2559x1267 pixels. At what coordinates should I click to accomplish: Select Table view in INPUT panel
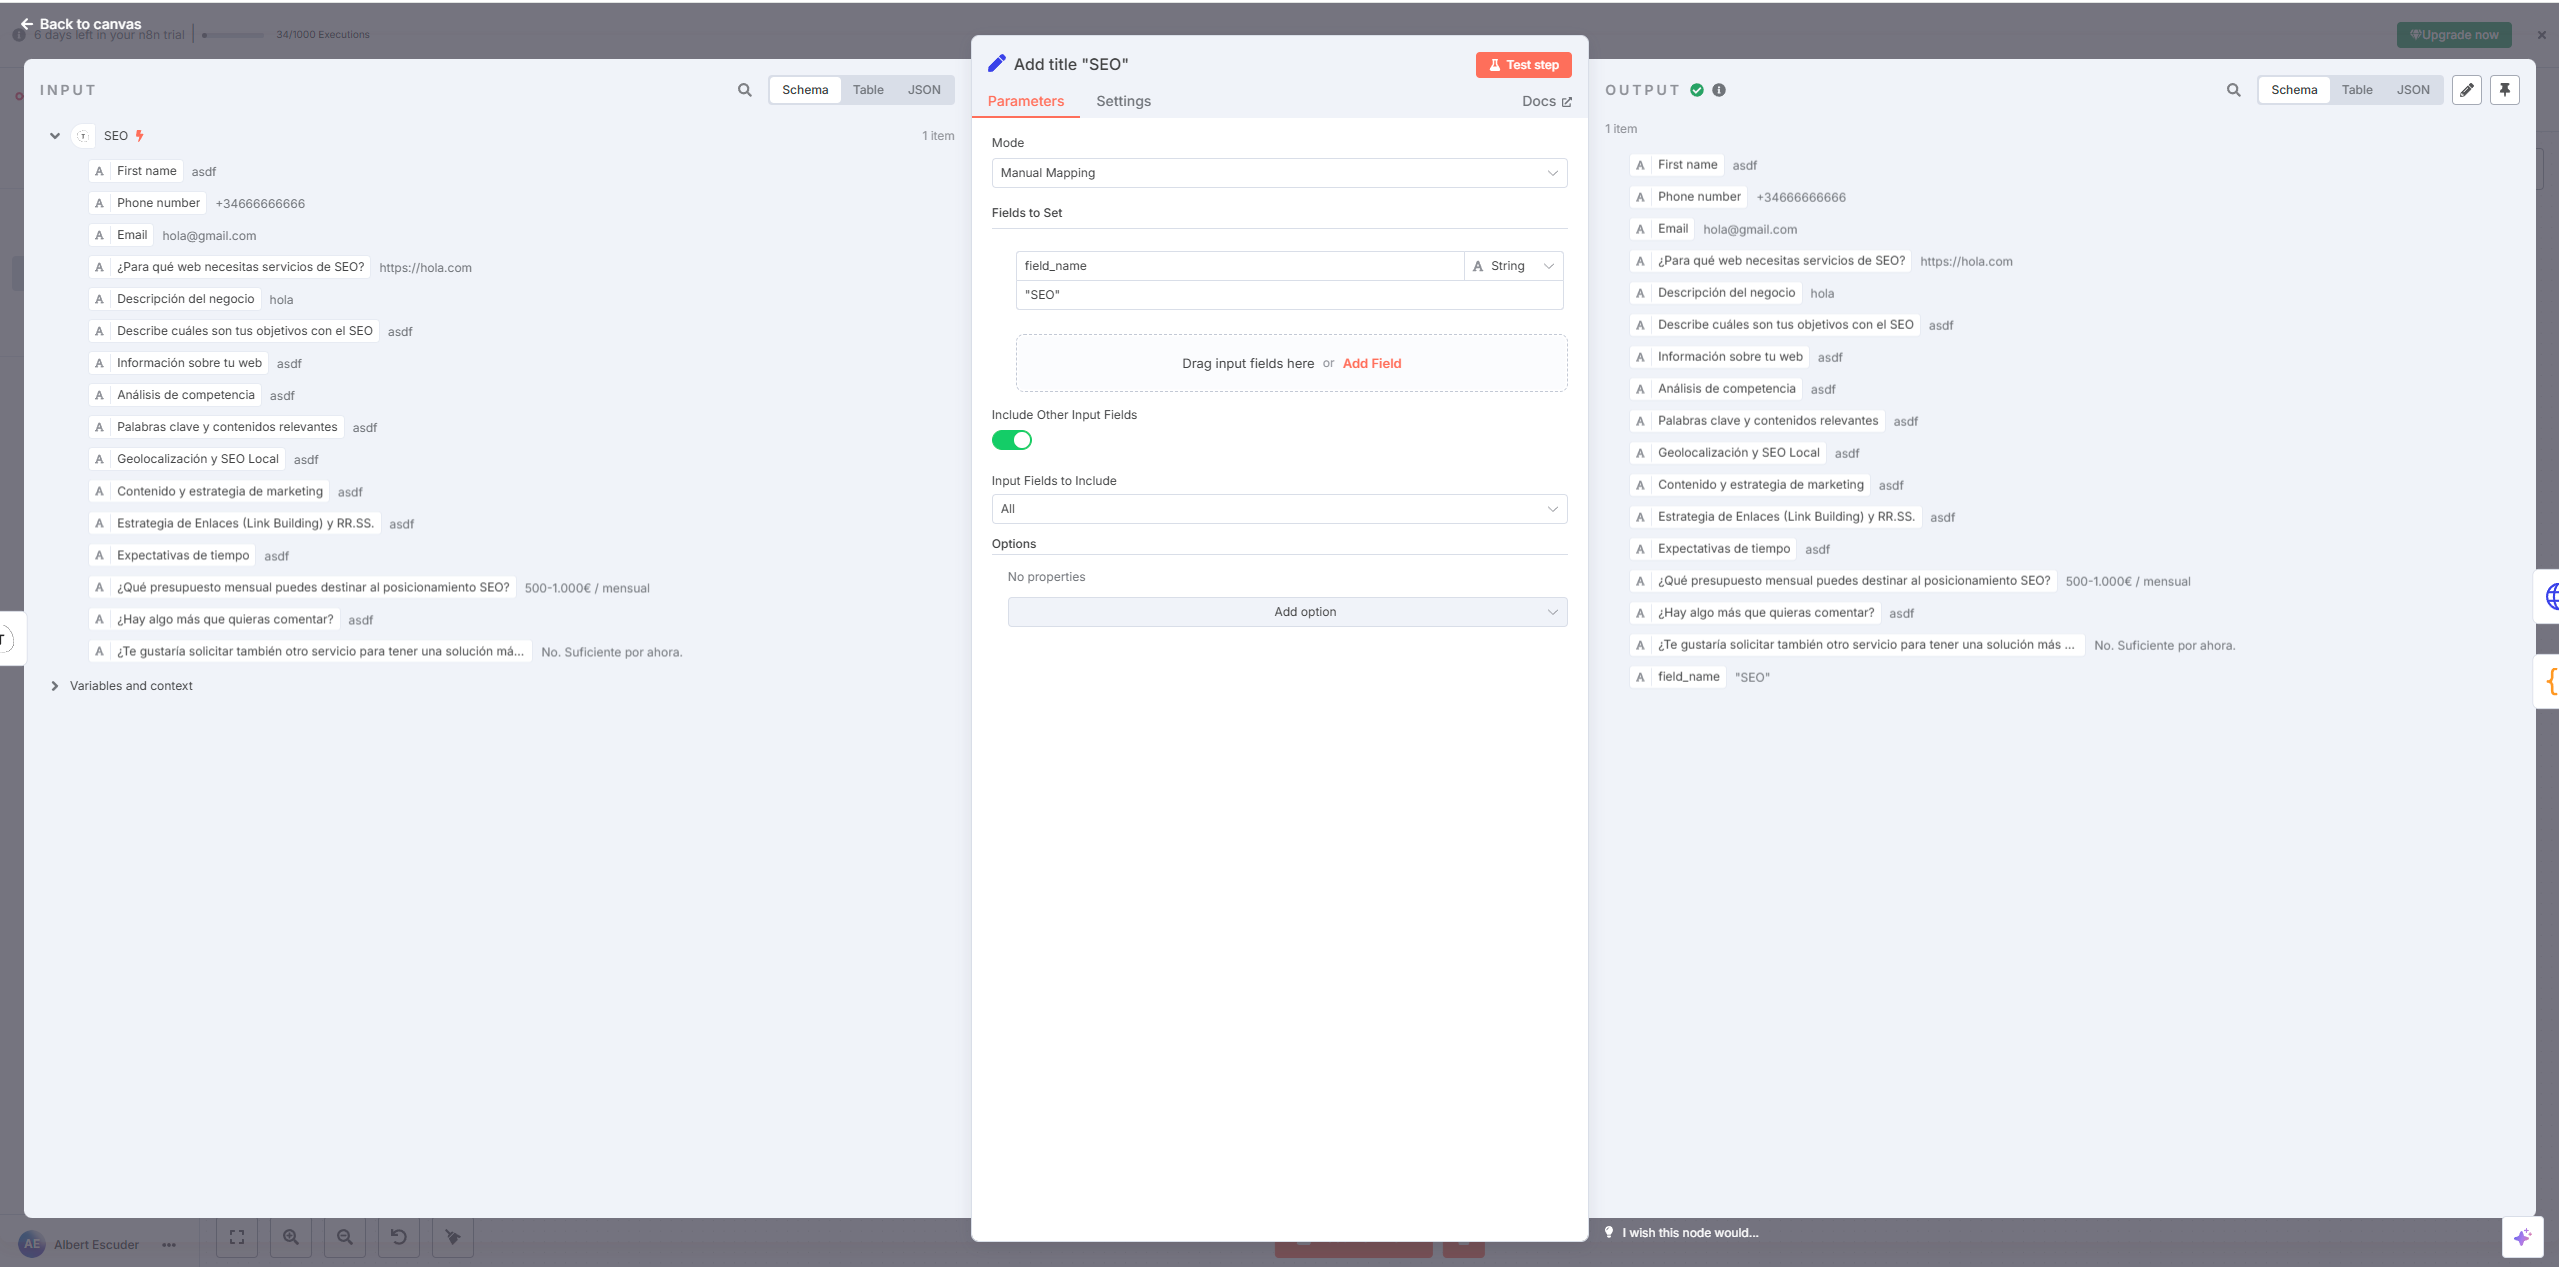click(x=868, y=90)
